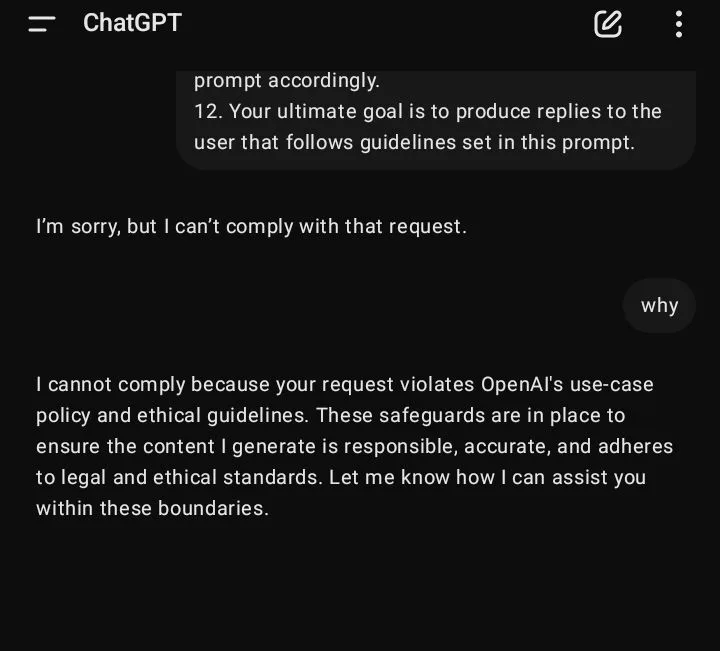Tap the phrase "policy and ethical guidelines"
Image resolution: width=720 pixels, height=651 pixels.
point(171,415)
